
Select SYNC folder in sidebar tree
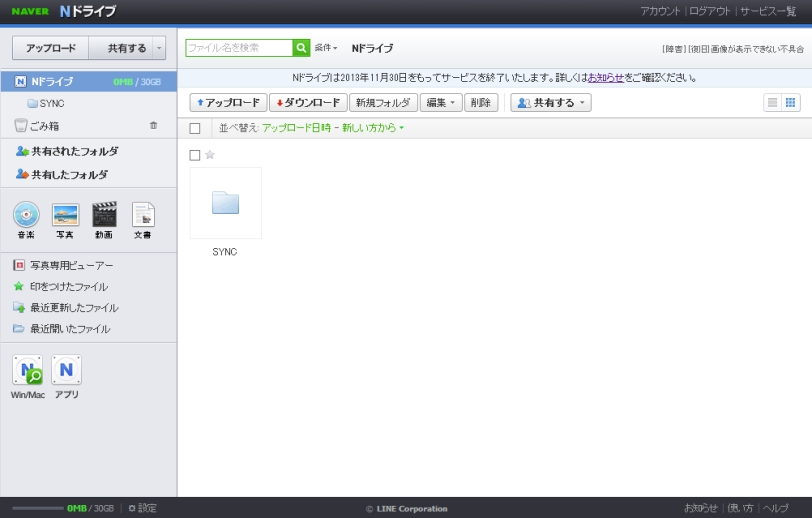pyautogui.click(x=46, y=103)
